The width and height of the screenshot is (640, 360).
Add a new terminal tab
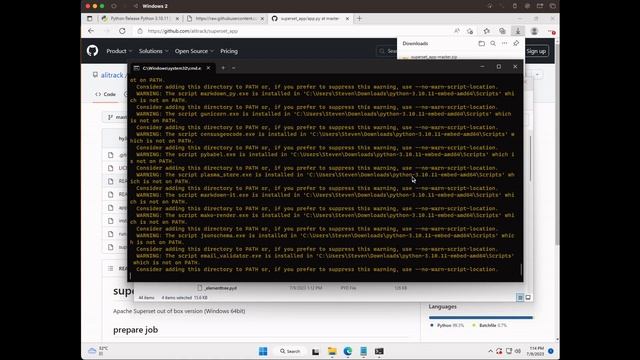223,68
